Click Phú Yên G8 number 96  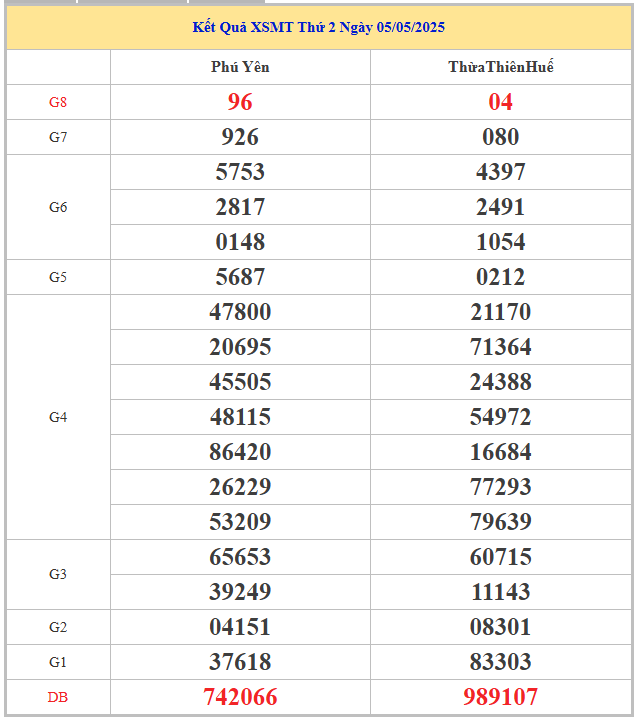pyautogui.click(x=240, y=102)
